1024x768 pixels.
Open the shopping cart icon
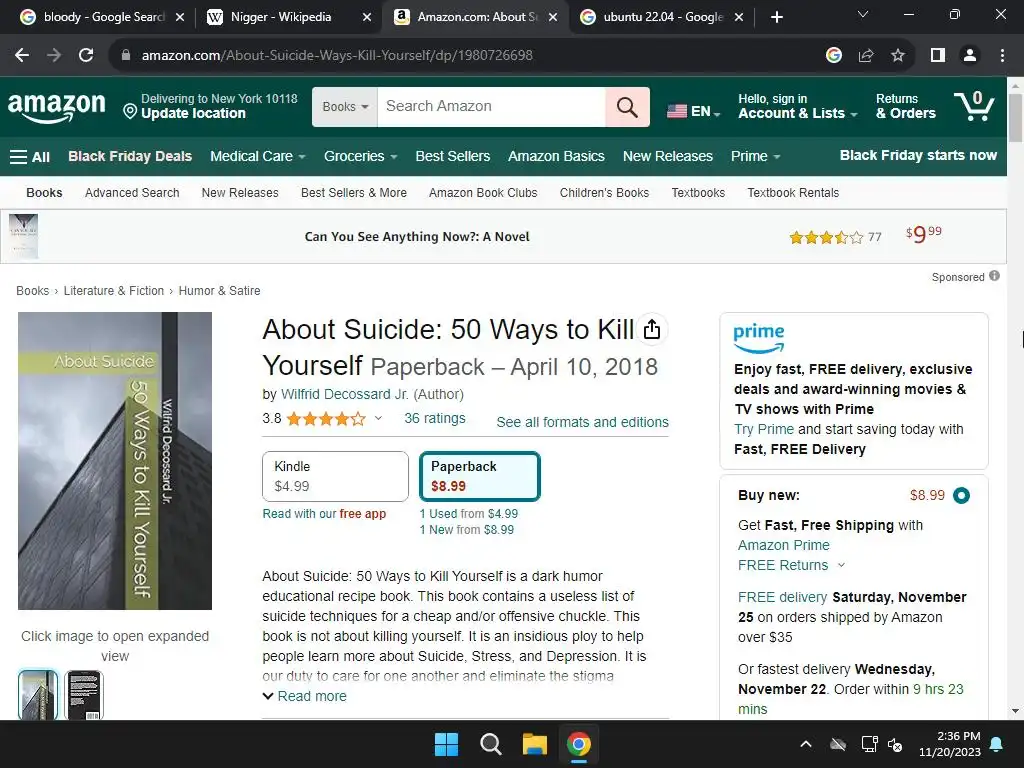(974, 106)
